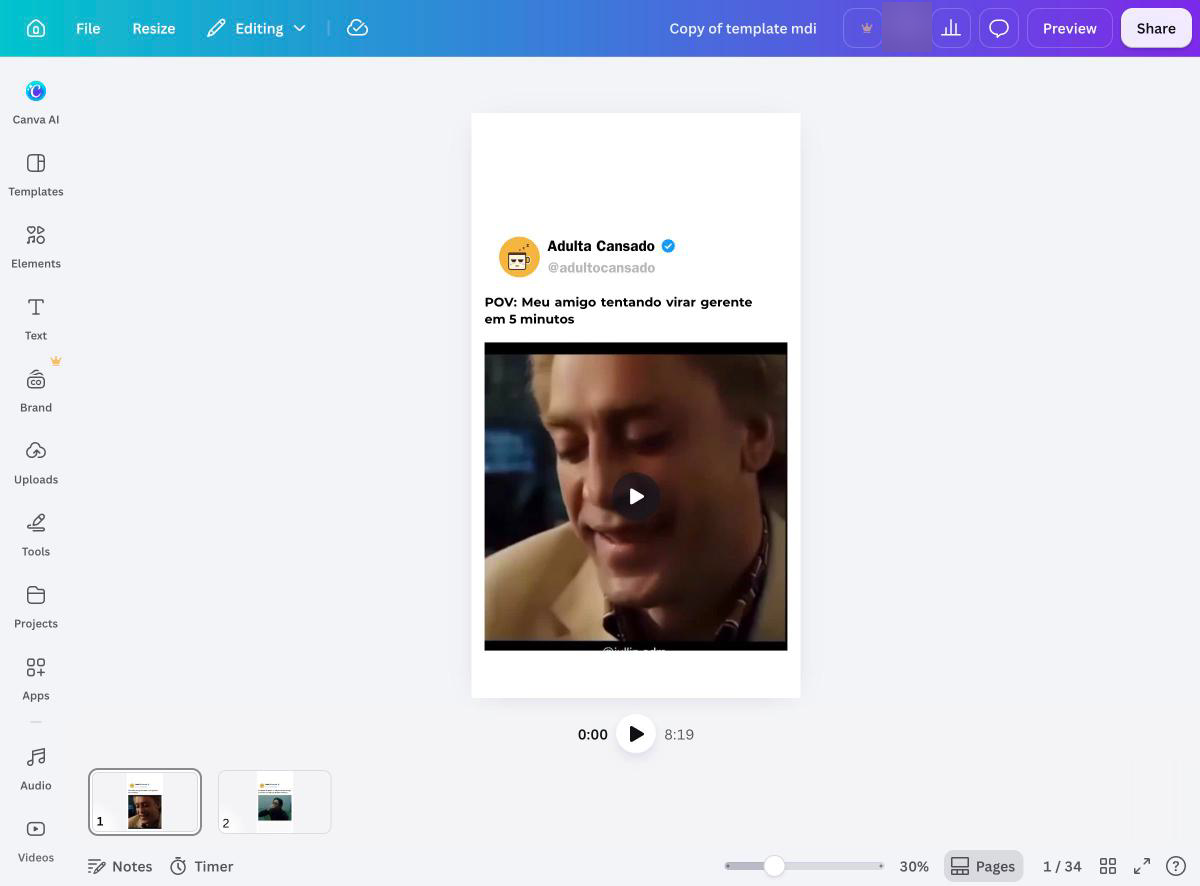Click the 1 / 34 page counter
The height and width of the screenshot is (886, 1200).
click(1062, 866)
